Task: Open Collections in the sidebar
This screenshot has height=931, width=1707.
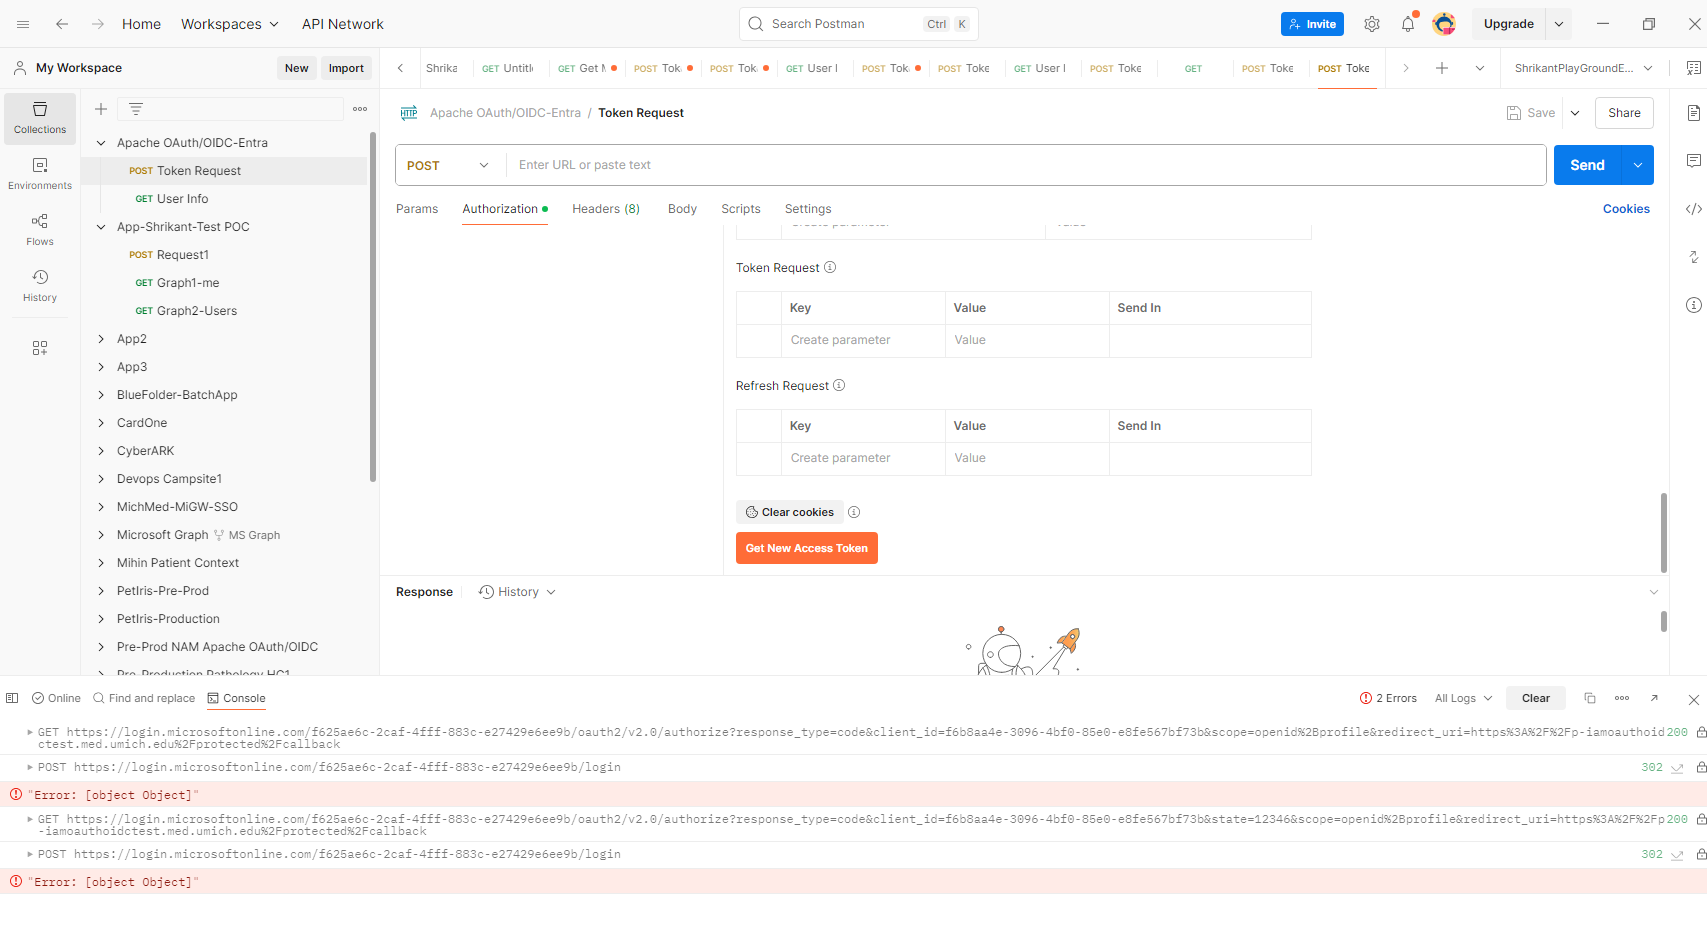Action: 40,118
